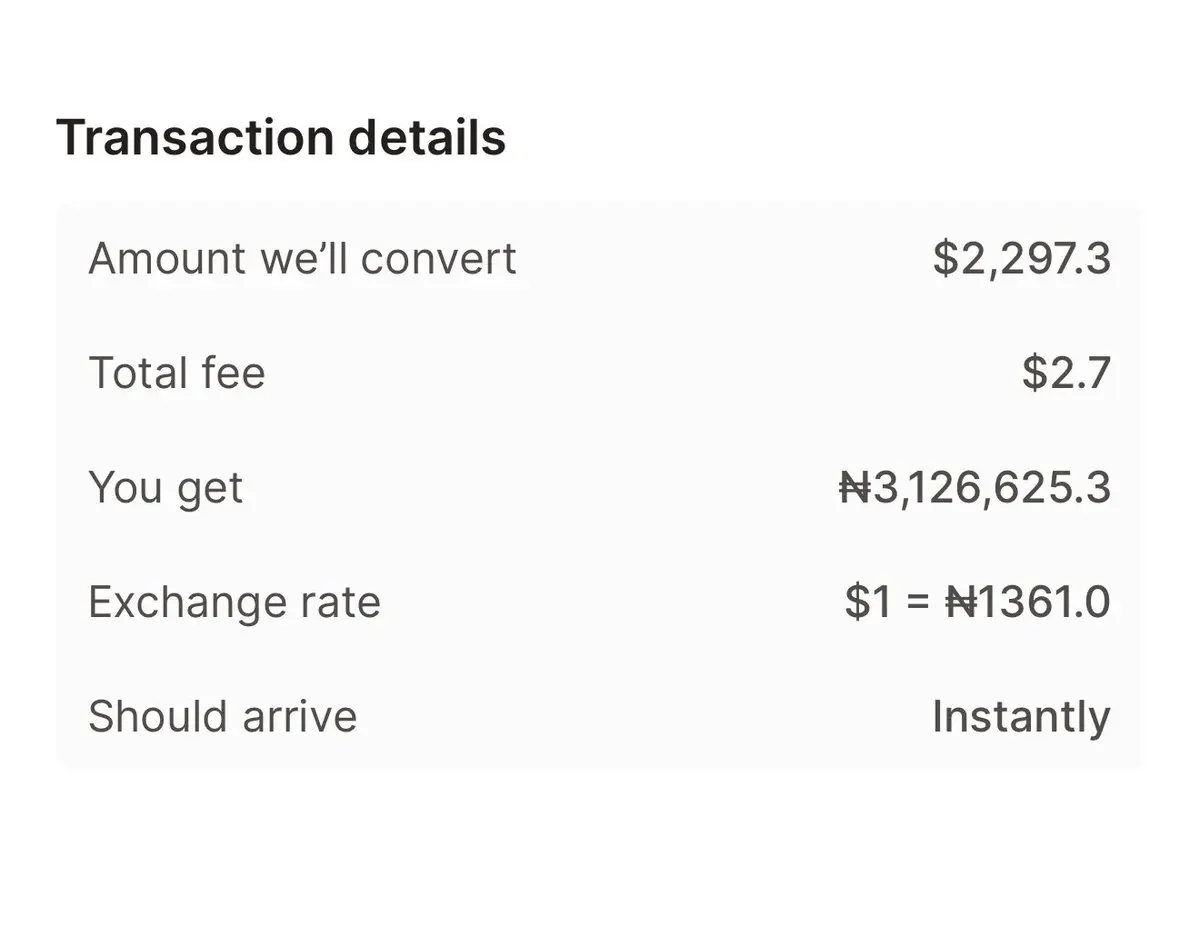Screen dimensions: 1200x936
Task: Click "₦1361.0" in the exchange rate row
Action: pyautogui.click(x=1027, y=602)
